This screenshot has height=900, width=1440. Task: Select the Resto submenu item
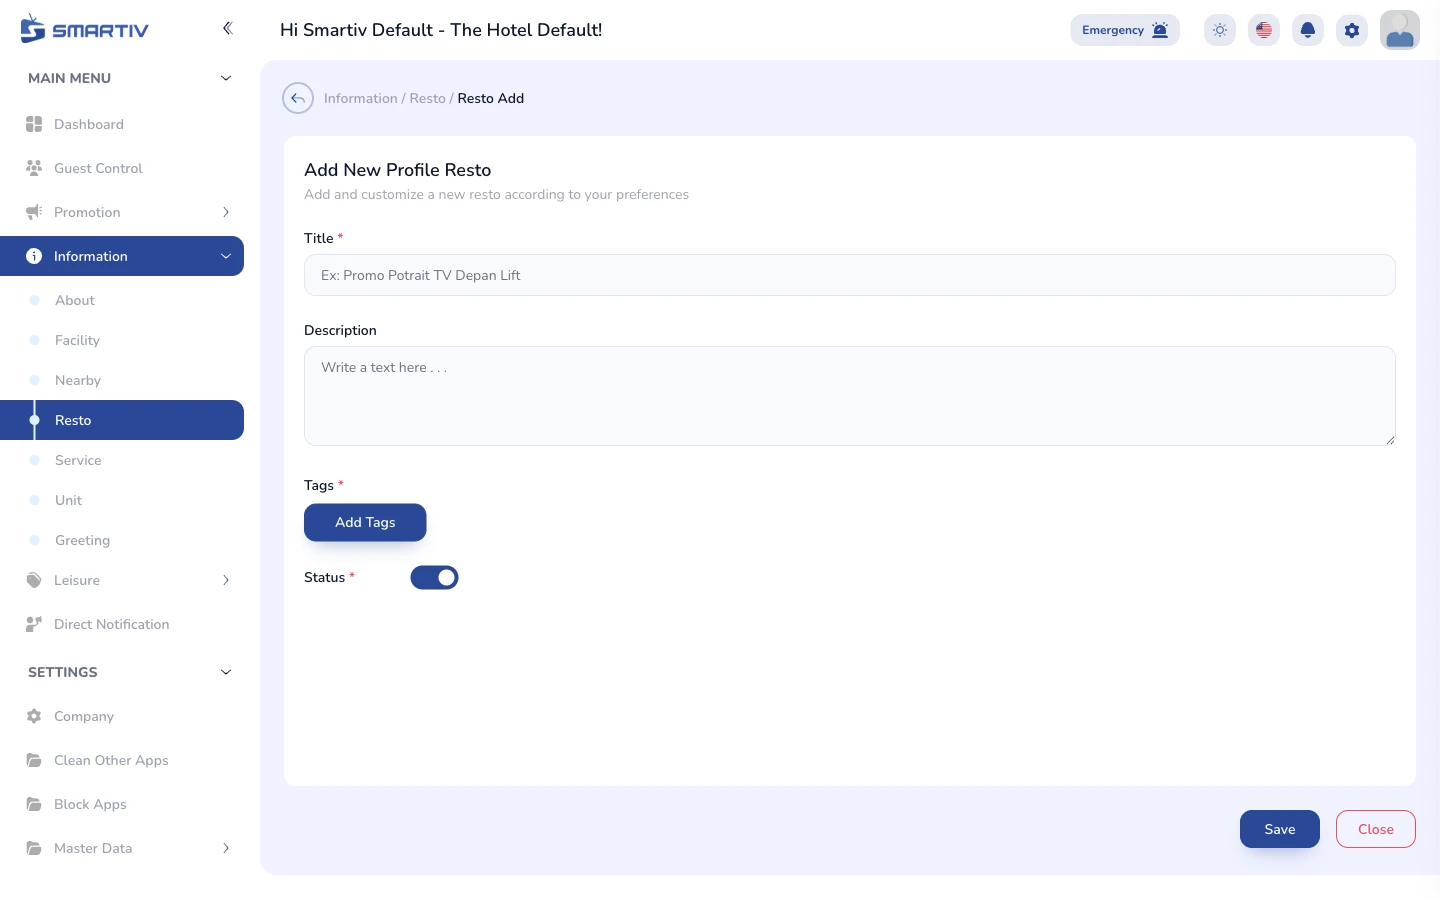[x=122, y=420]
